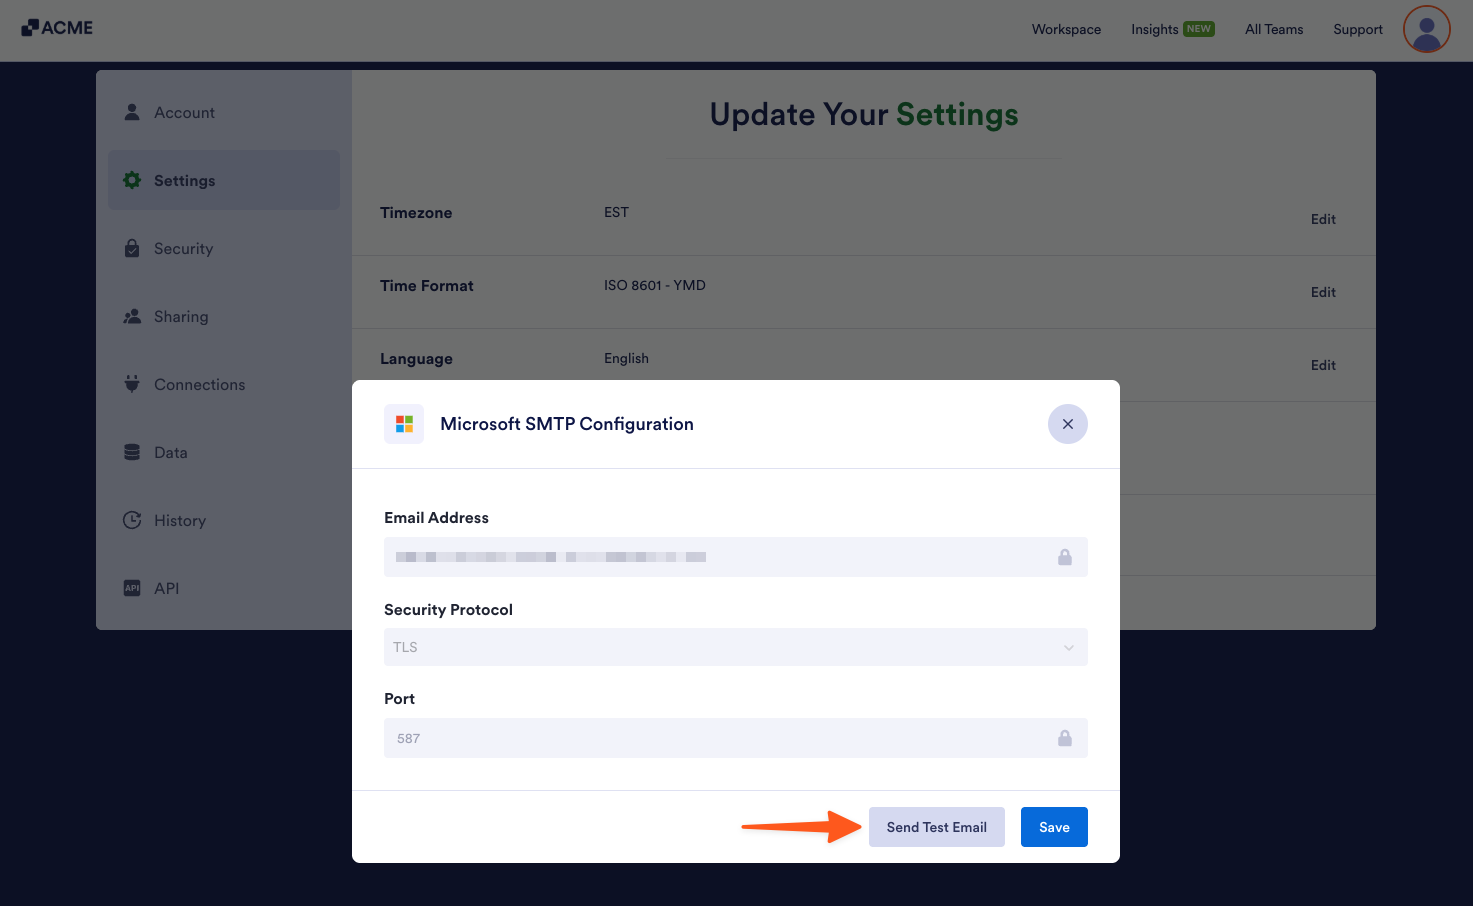Navigate to All Teams
The height and width of the screenshot is (906, 1473).
[x=1273, y=29]
